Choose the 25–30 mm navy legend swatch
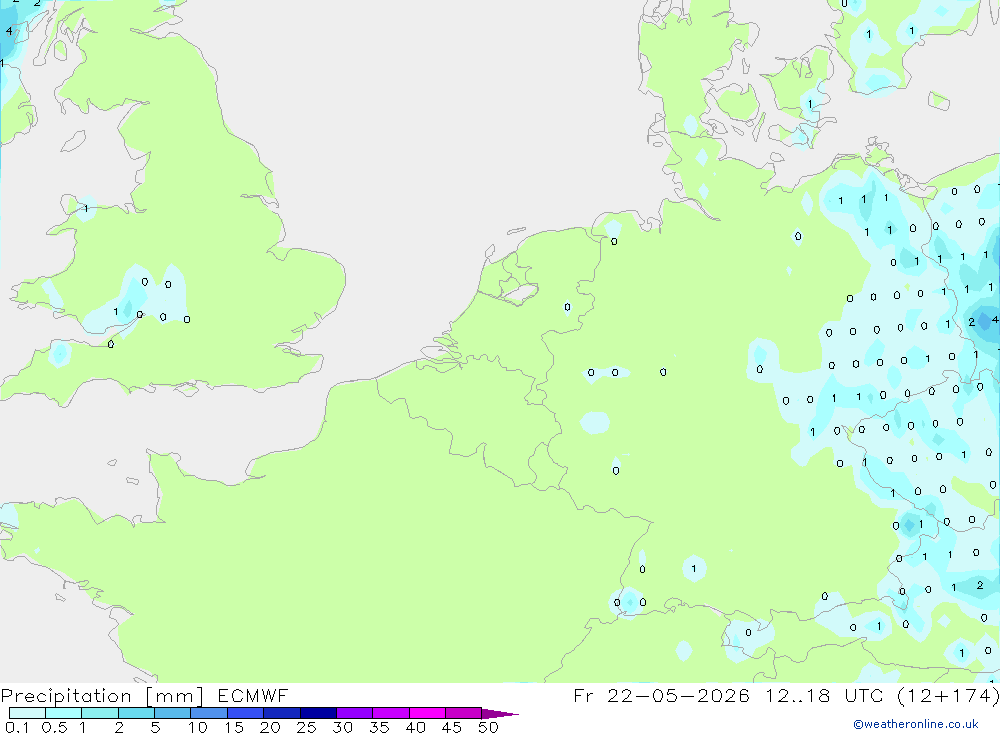Screen dimensions: 1000x733 318,713
